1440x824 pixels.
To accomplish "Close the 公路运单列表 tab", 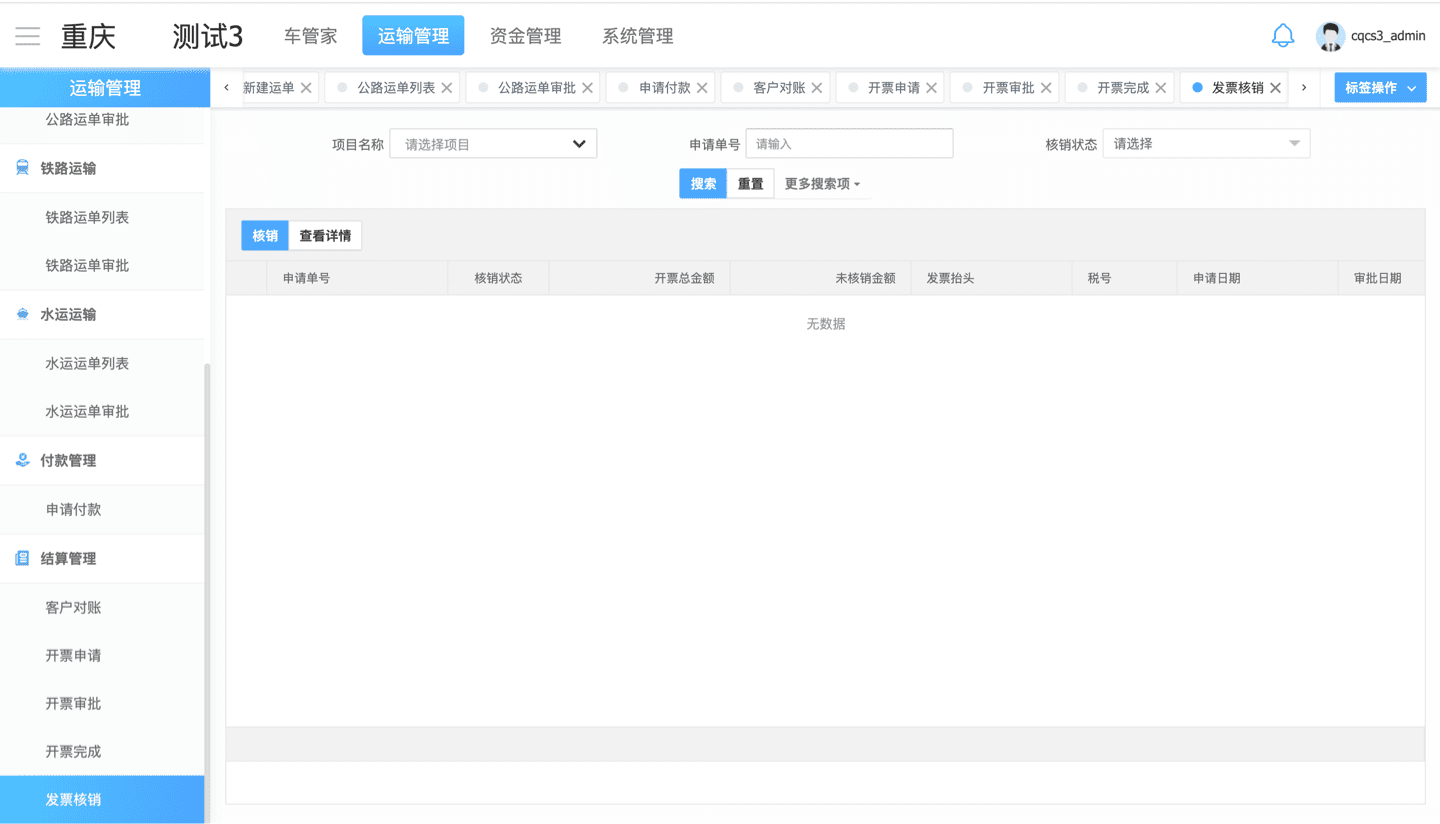I will (x=447, y=88).
